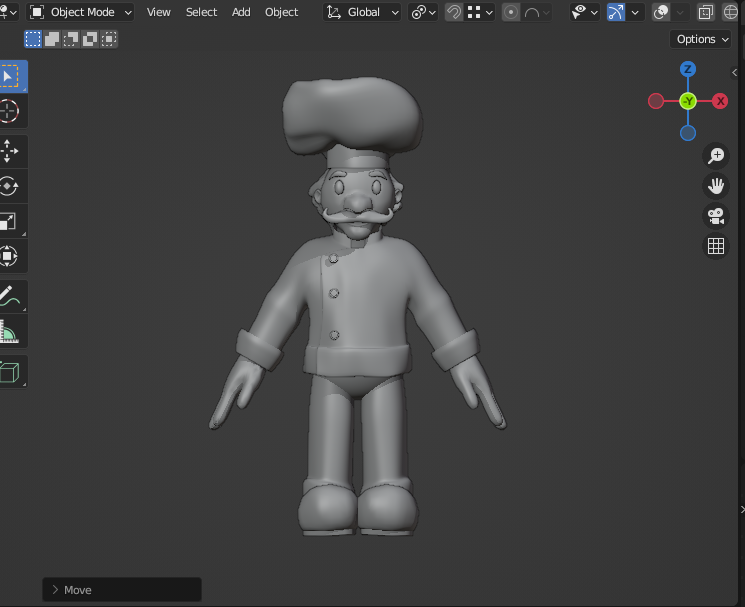Screen dimensions: 745x607
Task: Open Object Mode dropdown
Action: (x=80, y=12)
